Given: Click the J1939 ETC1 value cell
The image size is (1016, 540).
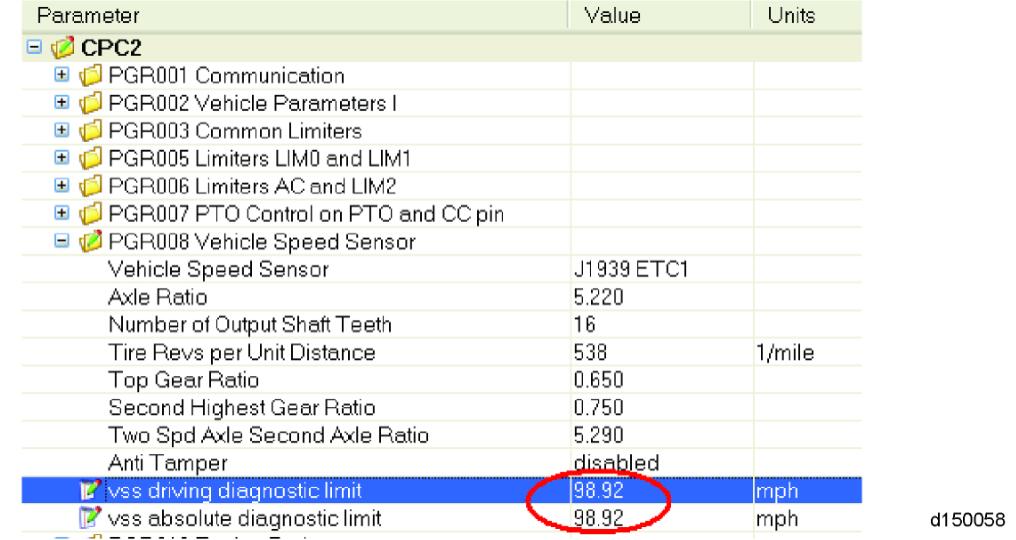Looking at the screenshot, I should click(630, 269).
